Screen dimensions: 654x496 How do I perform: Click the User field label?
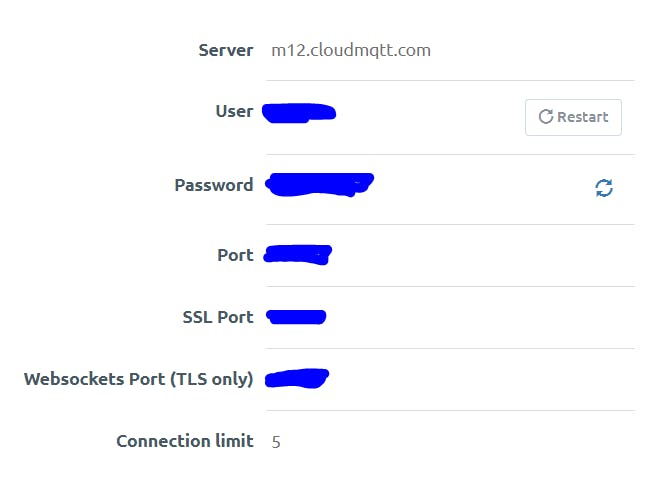click(234, 111)
